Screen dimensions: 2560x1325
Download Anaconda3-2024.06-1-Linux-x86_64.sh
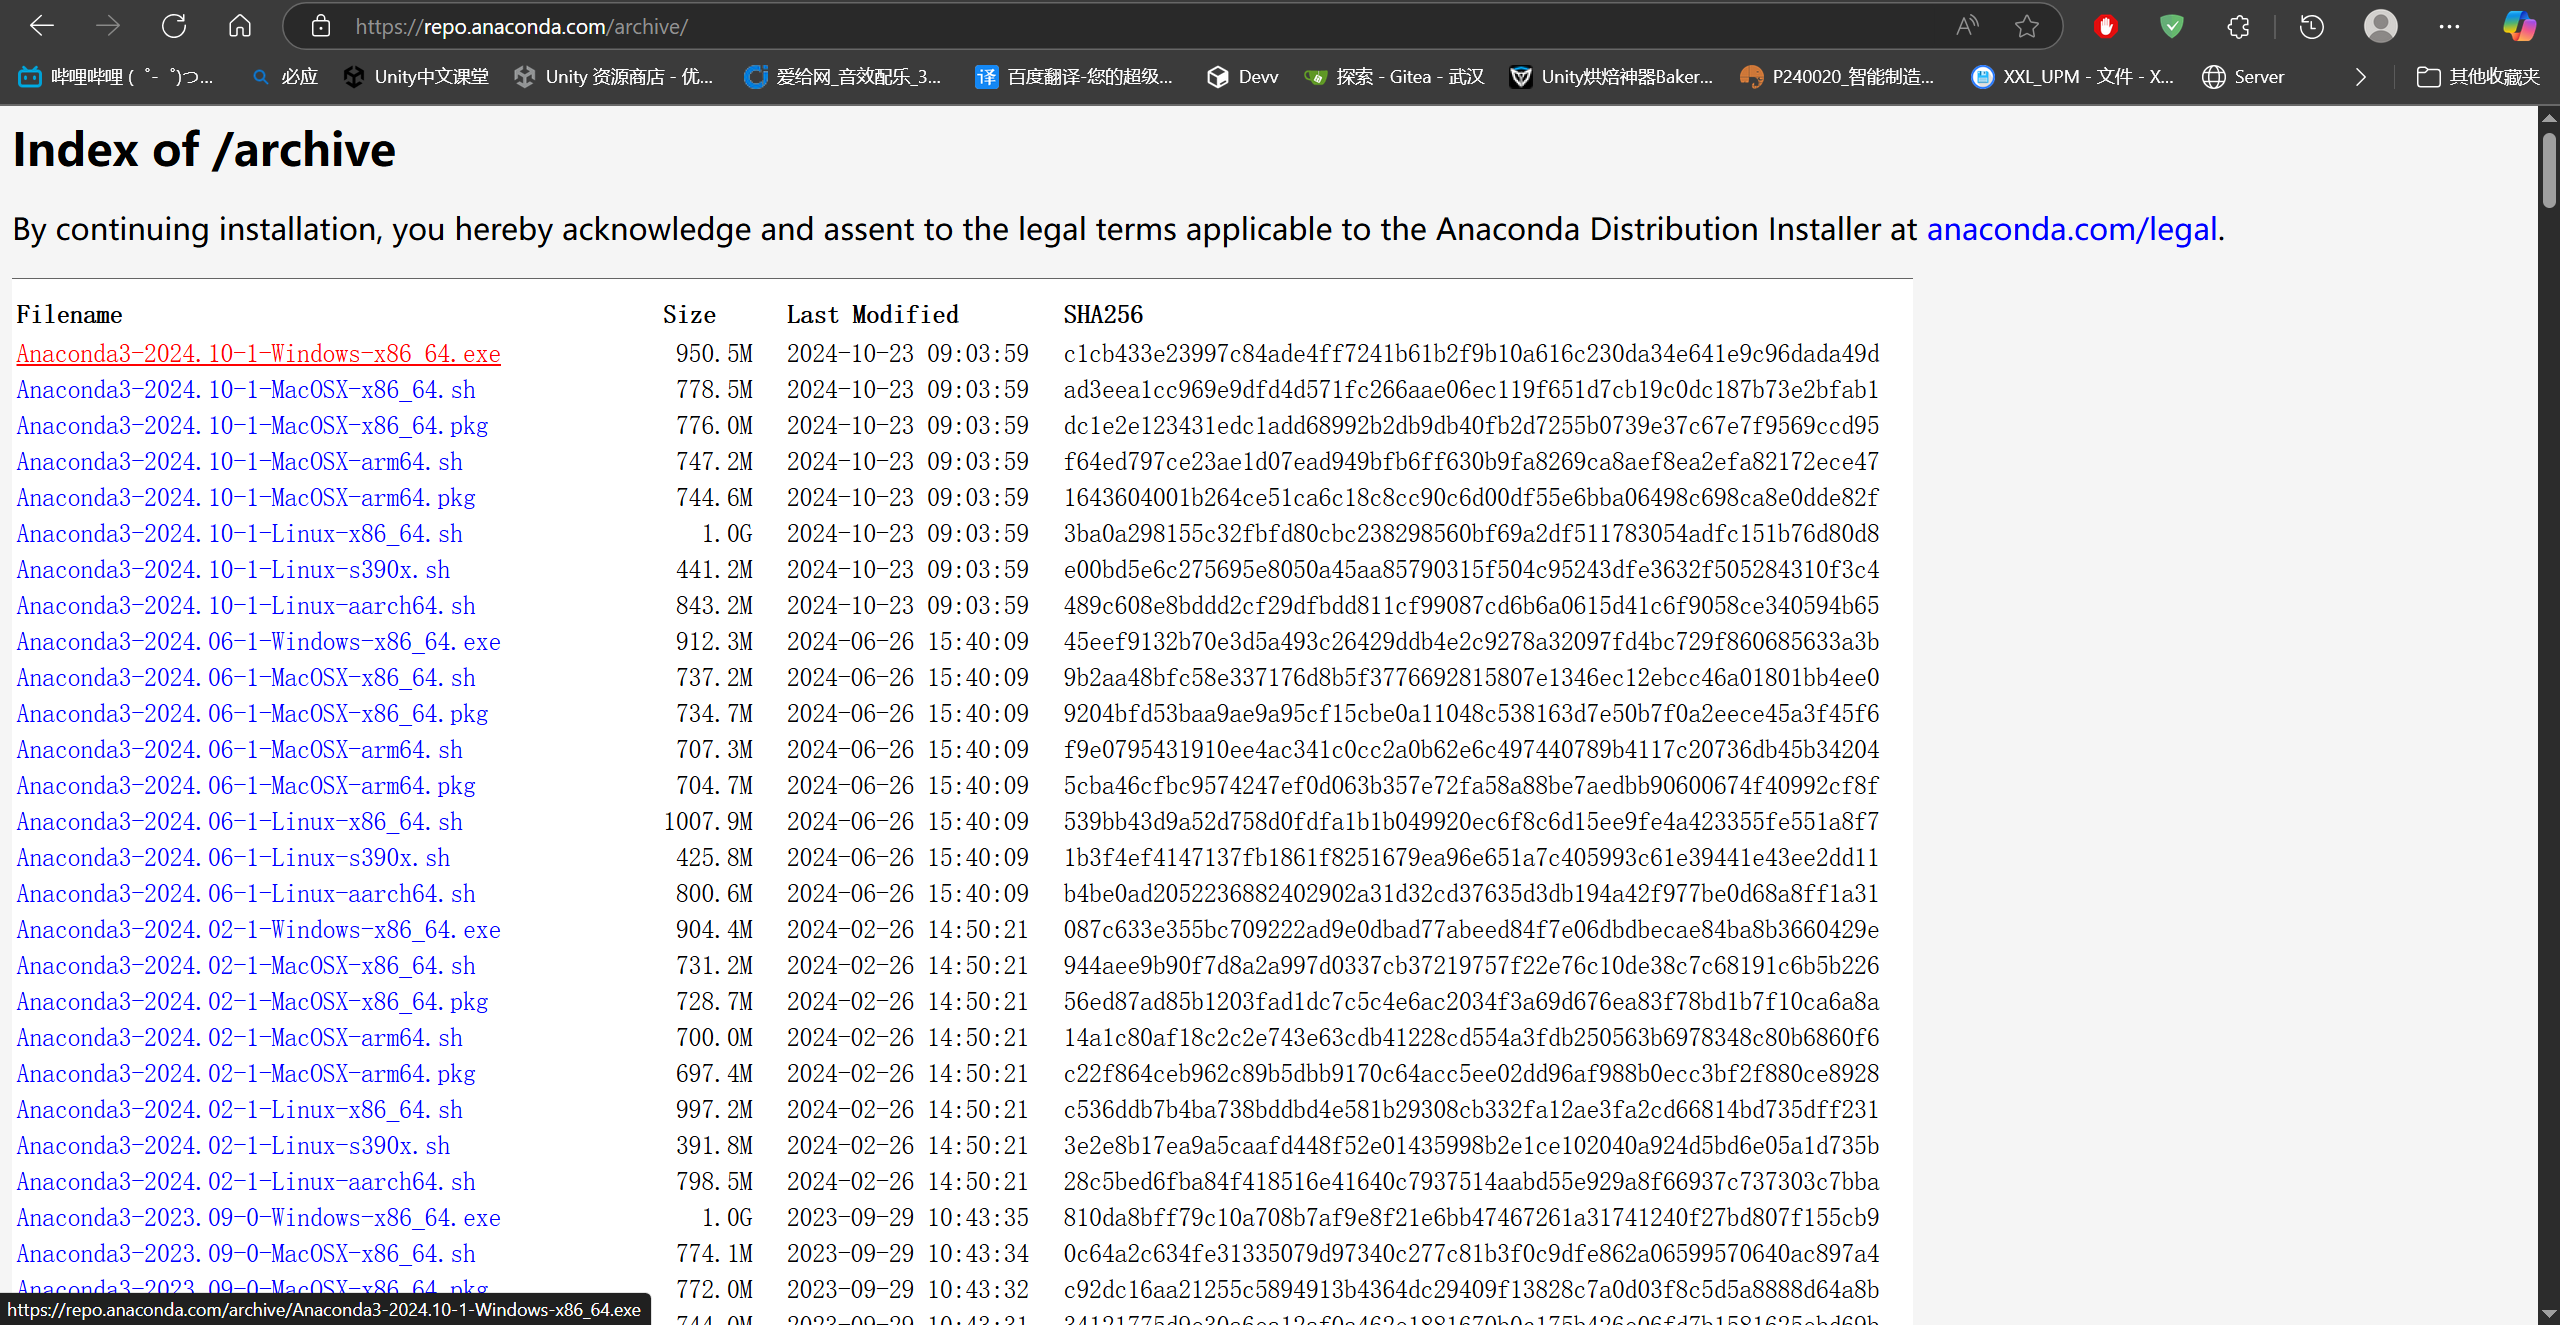point(239,822)
